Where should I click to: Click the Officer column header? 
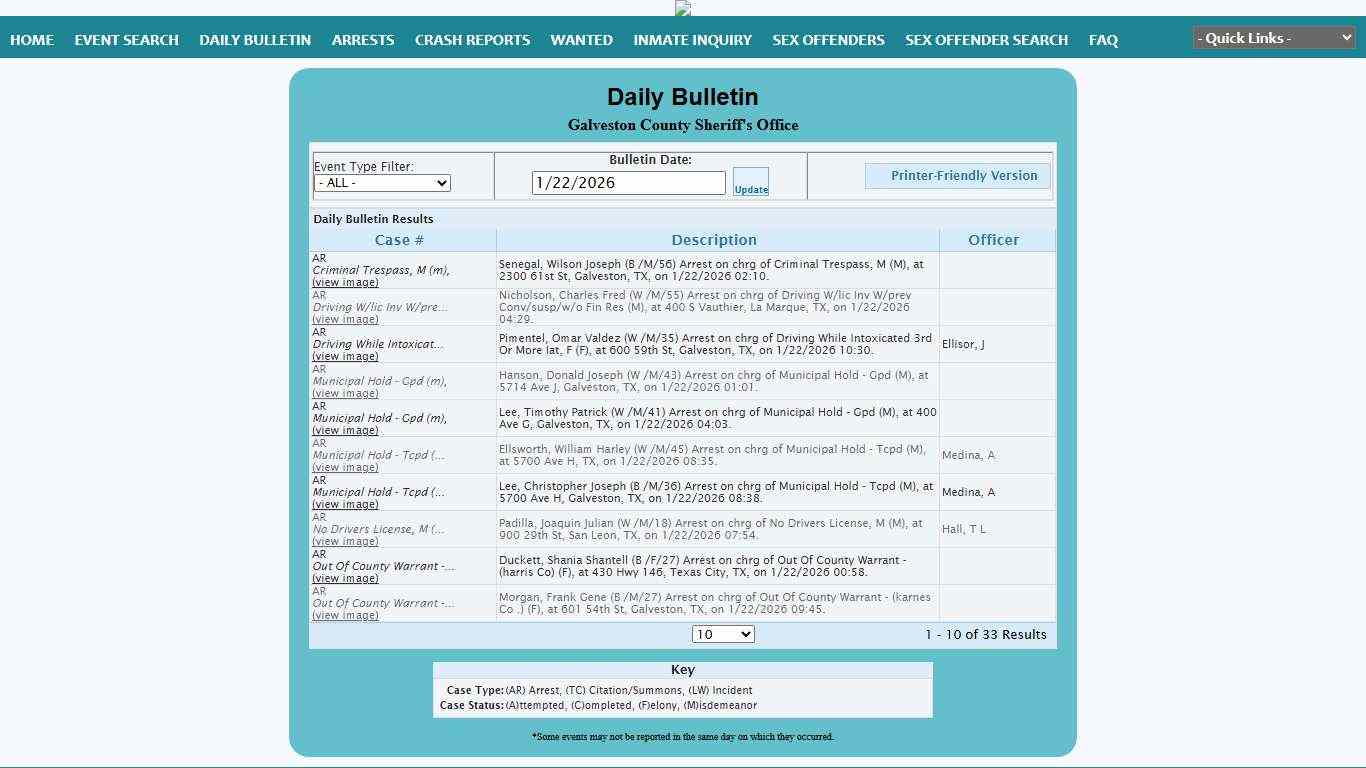coord(993,240)
